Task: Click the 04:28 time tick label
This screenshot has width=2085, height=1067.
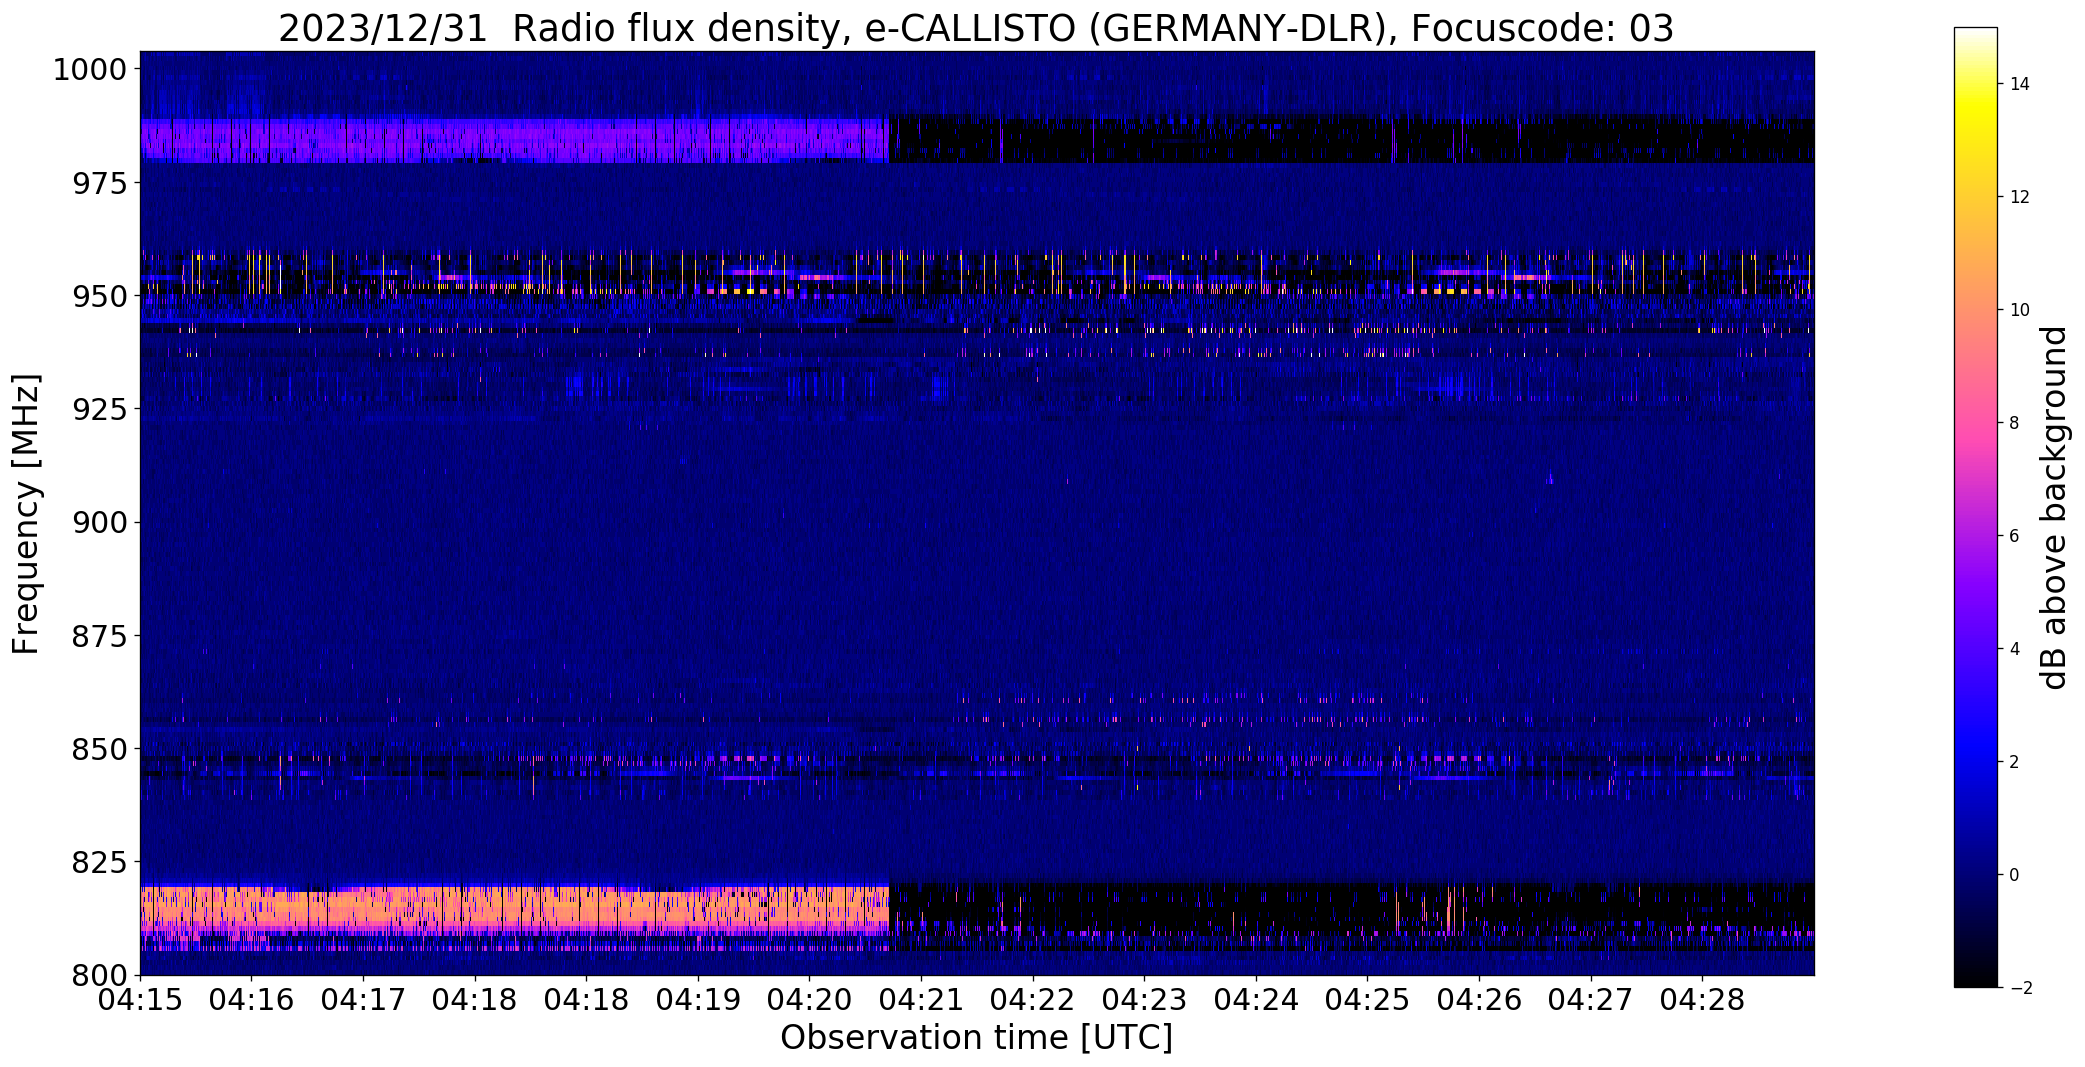Action: pyautogui.click(x=1703, y=1000)
